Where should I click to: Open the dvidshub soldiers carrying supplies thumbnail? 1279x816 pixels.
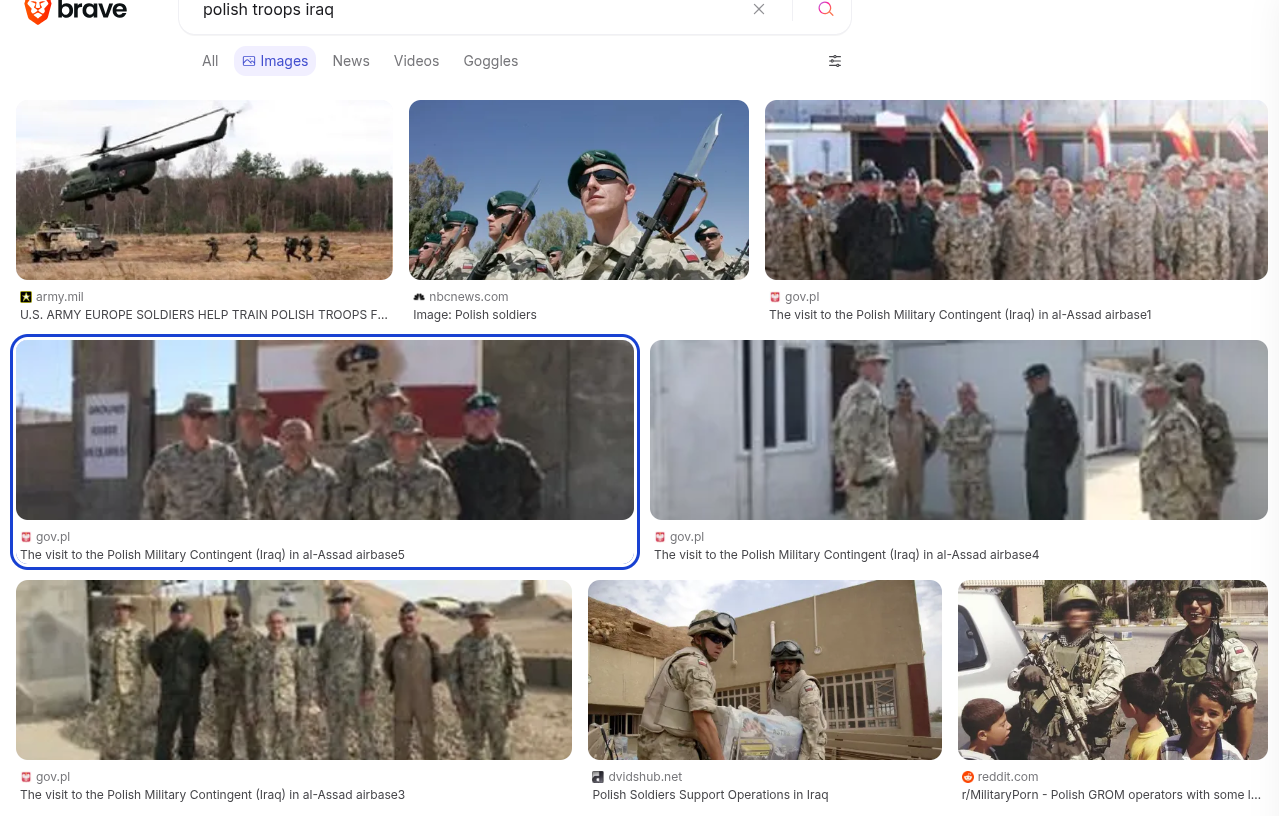pos(765,670)
